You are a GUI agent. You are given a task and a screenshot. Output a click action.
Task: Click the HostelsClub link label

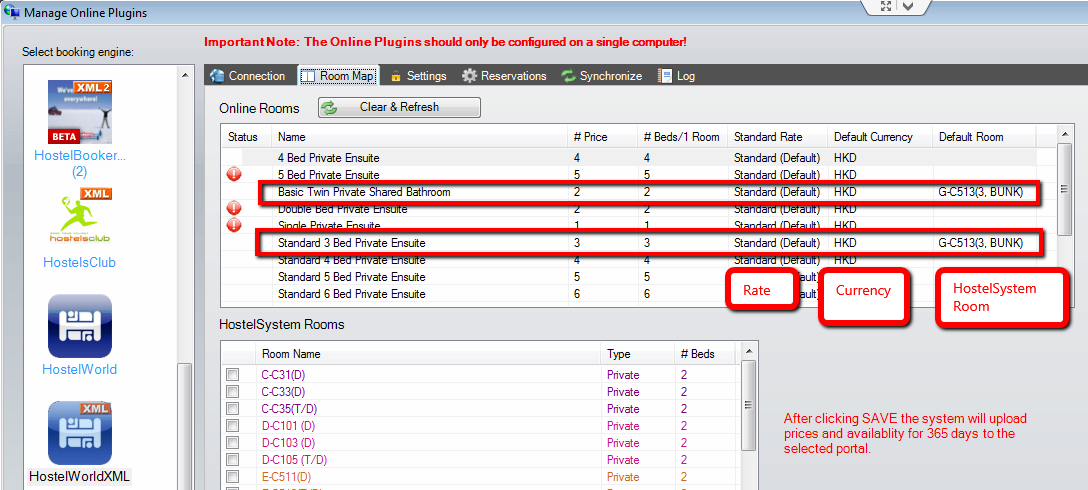(79, 262)
